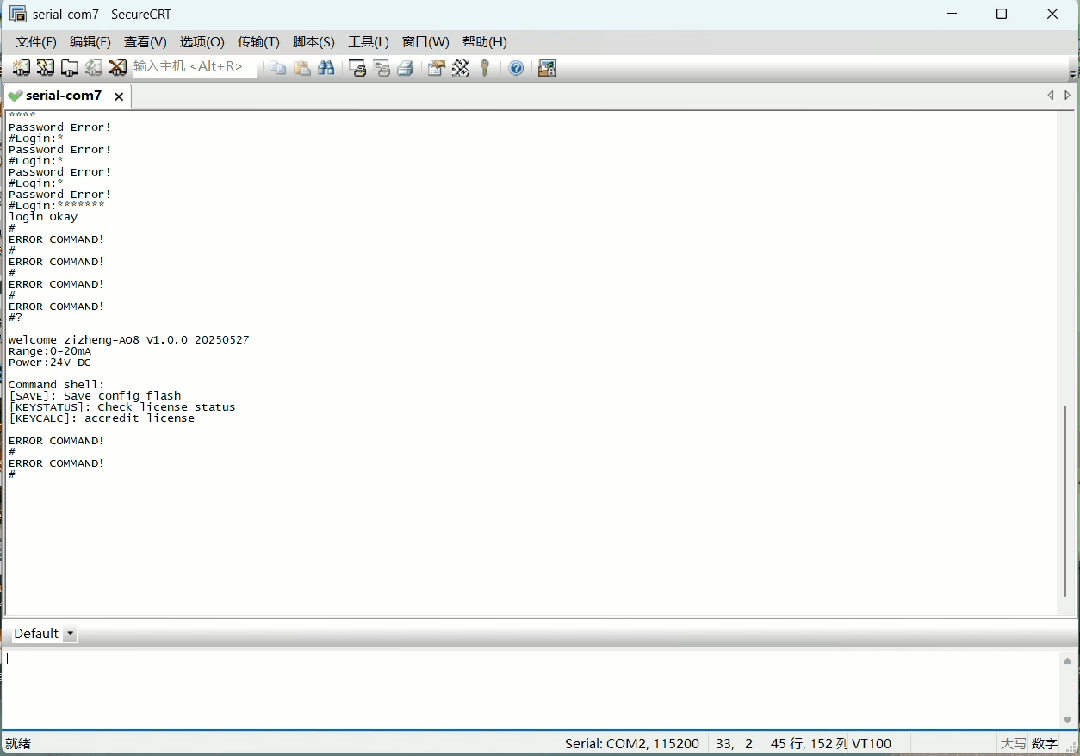Click the key icon for the agent manager

tap(486, 67)
